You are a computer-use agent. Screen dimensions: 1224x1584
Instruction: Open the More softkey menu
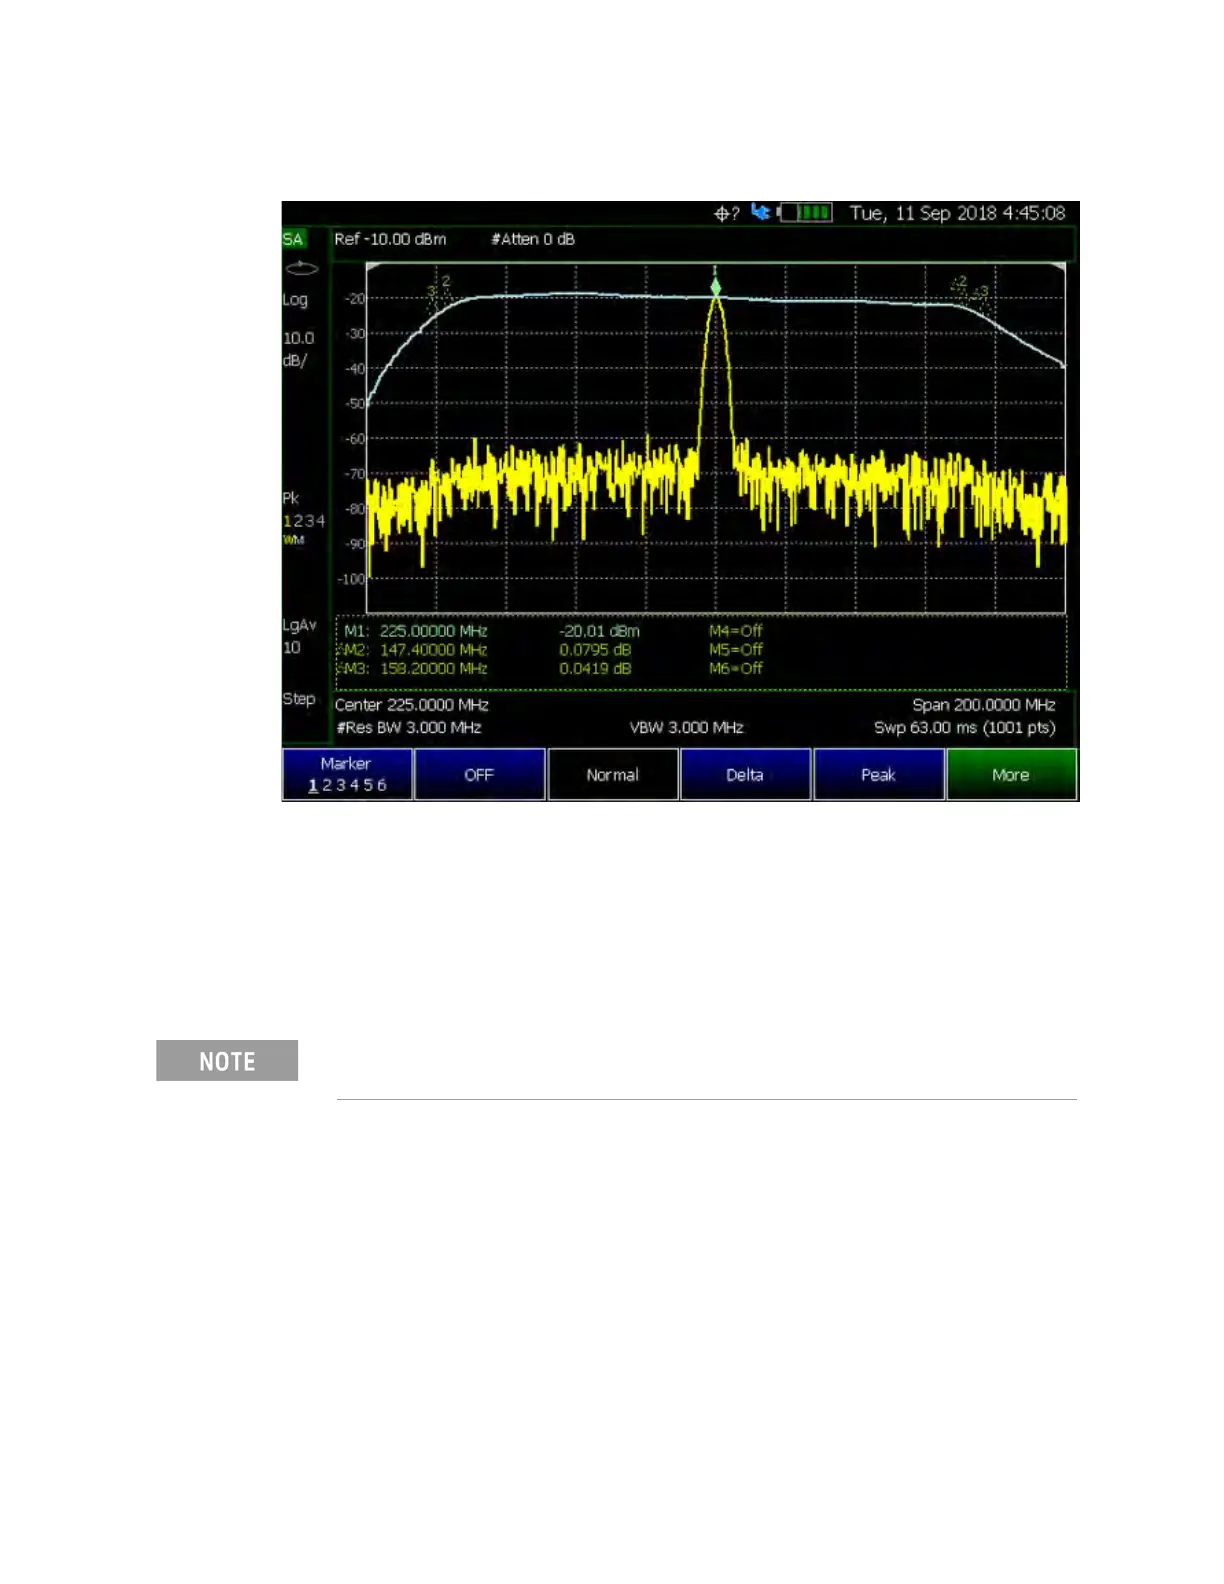coord(1011,775)
